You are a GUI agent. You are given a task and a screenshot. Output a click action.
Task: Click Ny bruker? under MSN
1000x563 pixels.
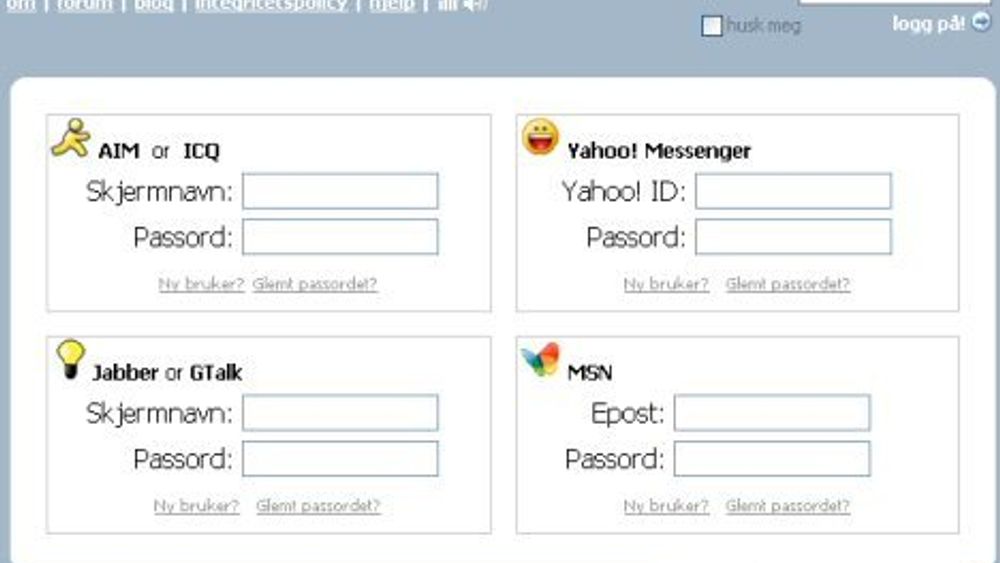coord(666,506)
